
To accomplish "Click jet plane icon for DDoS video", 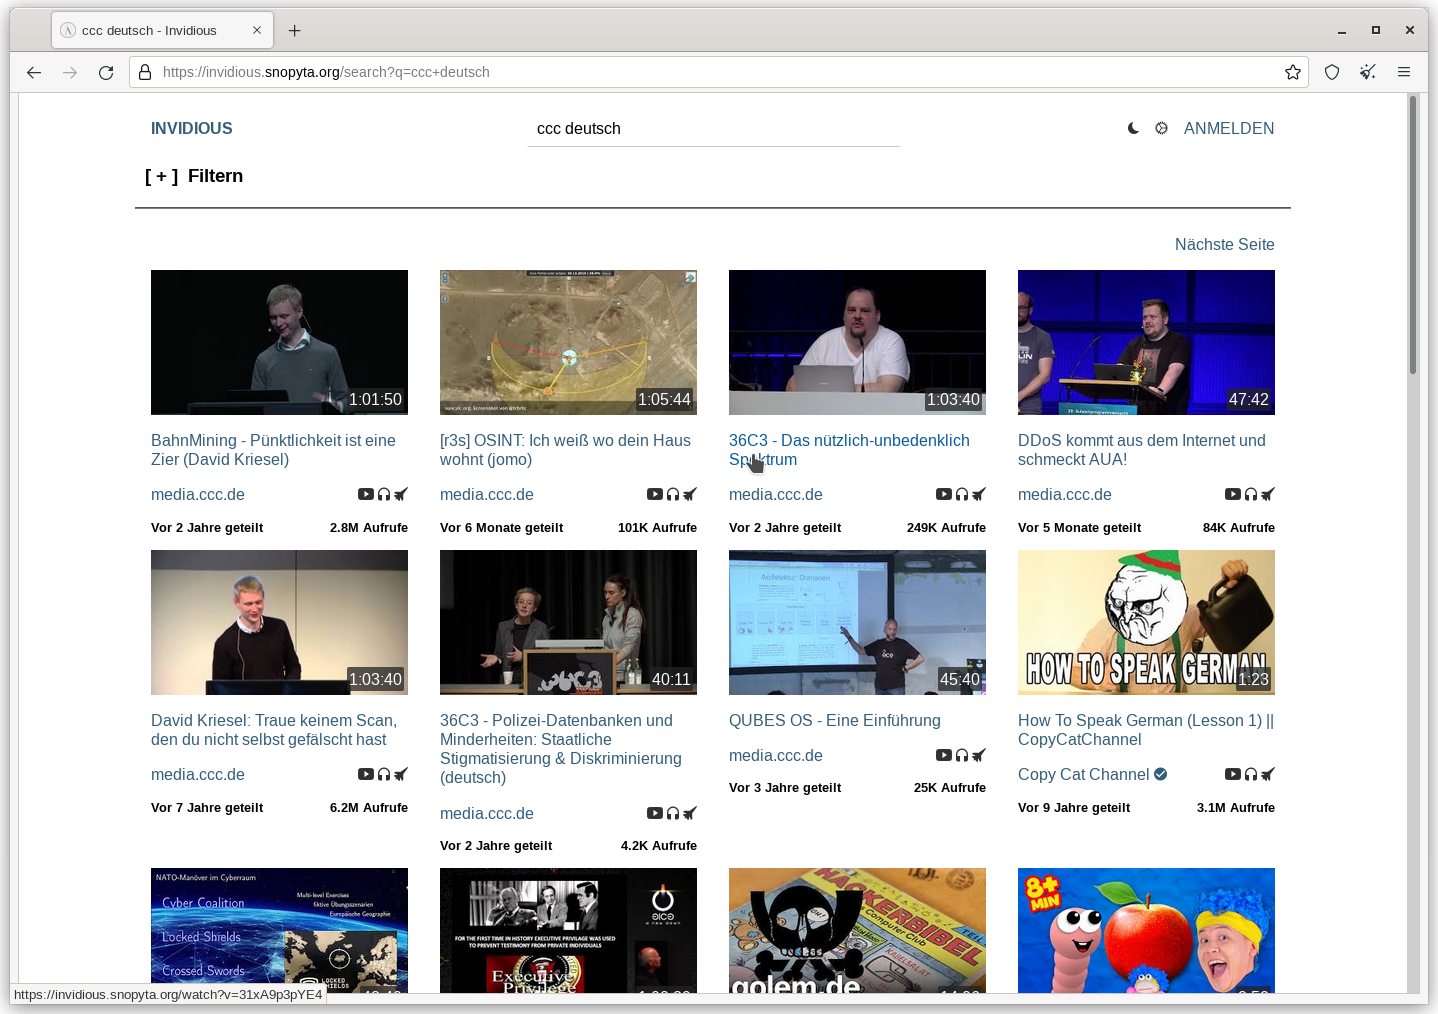I will (1268, 494).
